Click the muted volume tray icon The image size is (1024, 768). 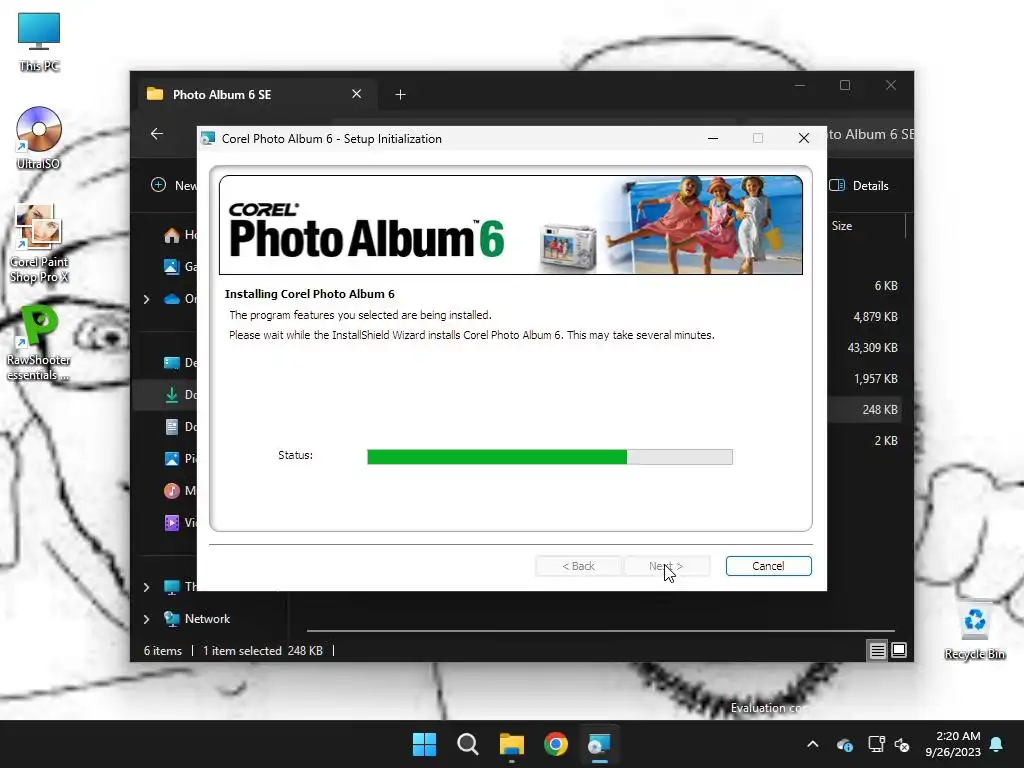(x=902, y=744)
